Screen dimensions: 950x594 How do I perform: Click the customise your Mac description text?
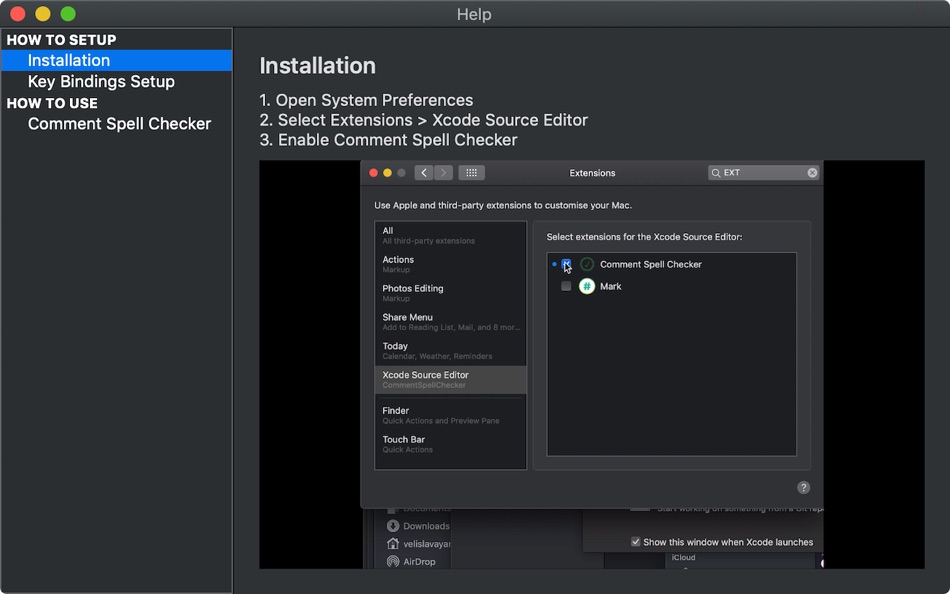point(503,205)
